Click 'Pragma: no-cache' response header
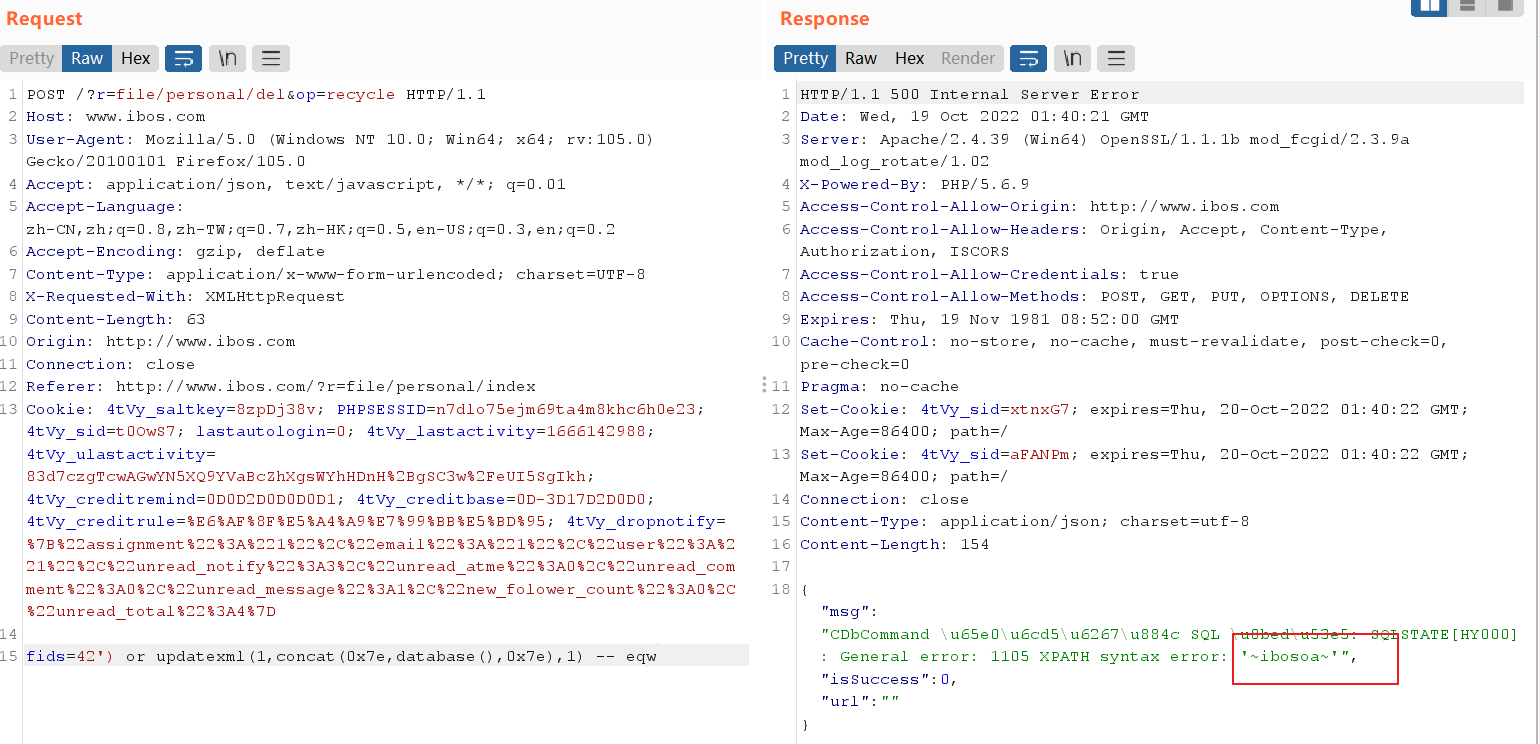The width and height of the screenshot is (1540, 744). point(879,387)
